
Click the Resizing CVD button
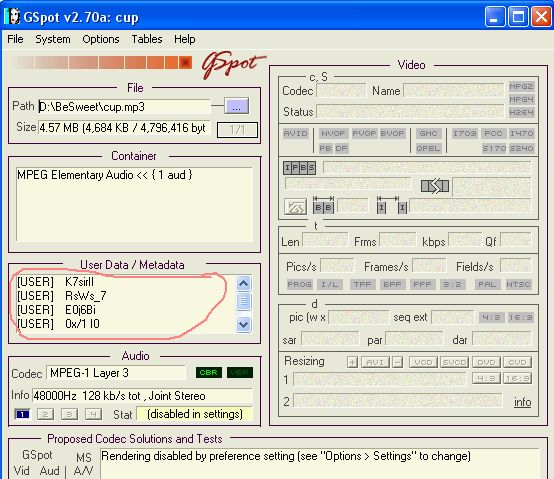click(x=517, y=362)
